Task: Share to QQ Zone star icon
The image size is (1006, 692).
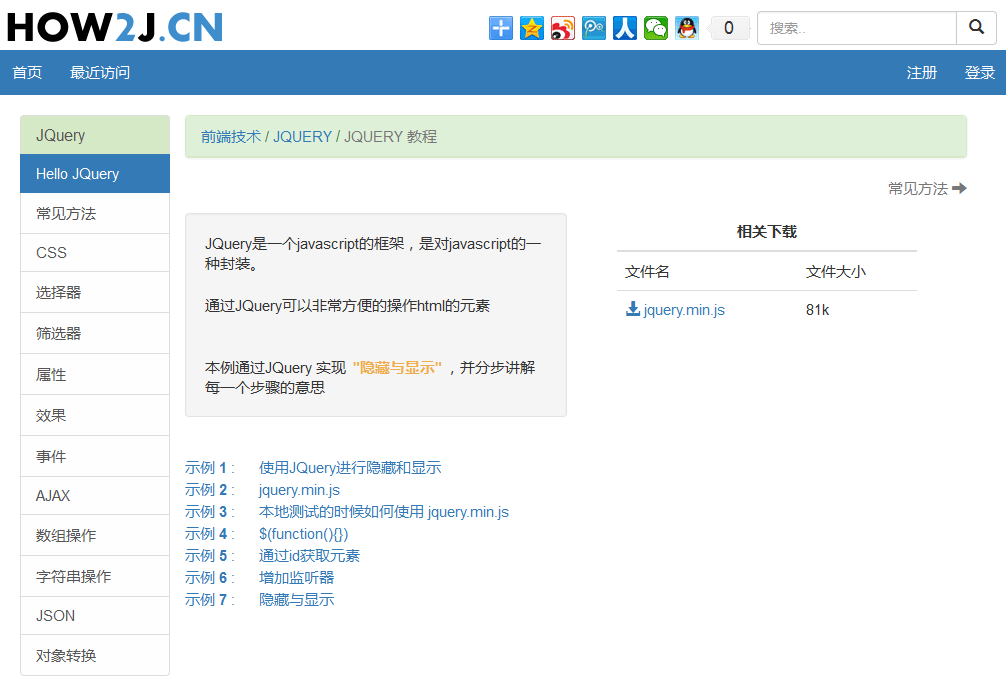Action: 532,28
